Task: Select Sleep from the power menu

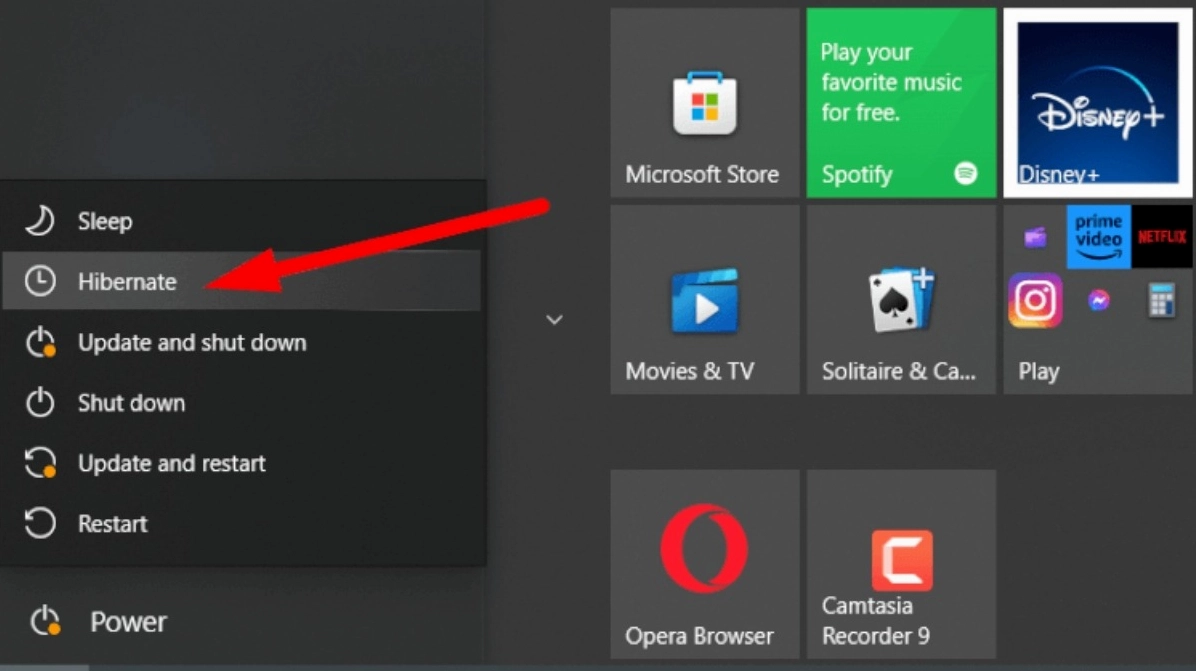Action: click(x=105, y=221)
